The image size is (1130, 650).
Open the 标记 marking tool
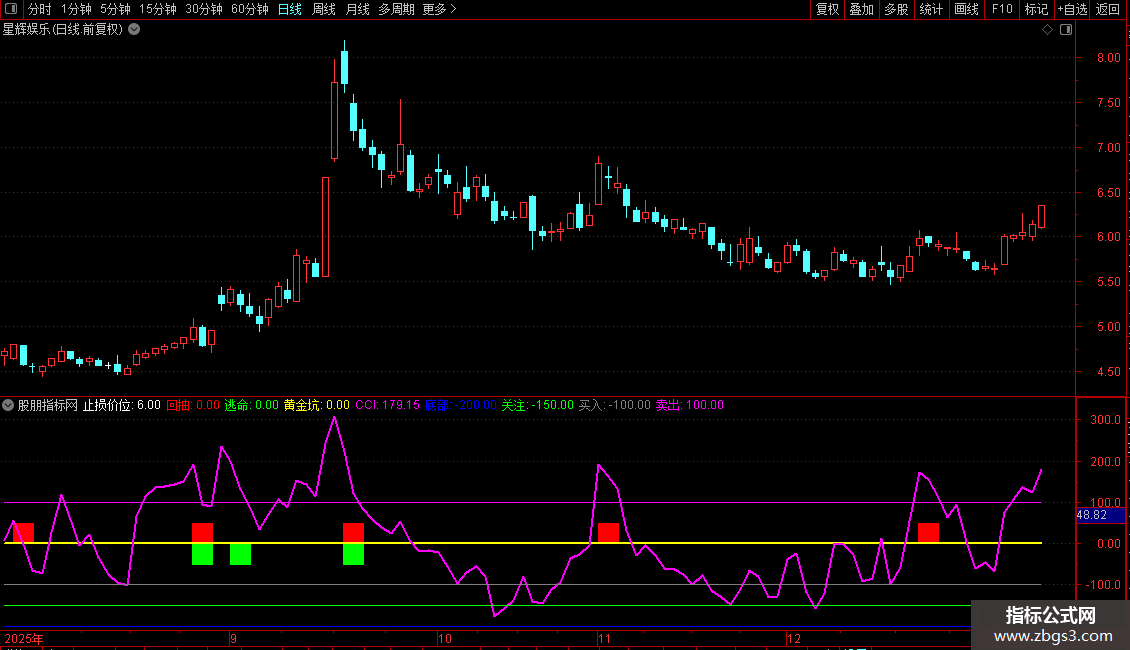tap(1036, 10)
